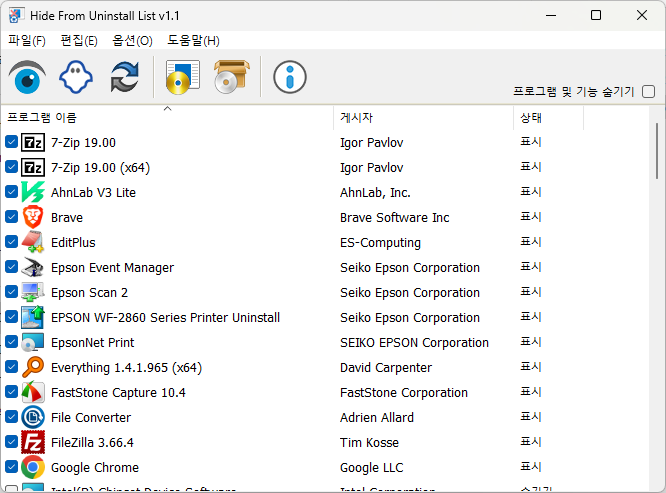Screen dimensions: 666x493
Task: Uncheck the FileZilla 3.66.4 checkbox
Action: pyautogui.click(x=11, y=442)
